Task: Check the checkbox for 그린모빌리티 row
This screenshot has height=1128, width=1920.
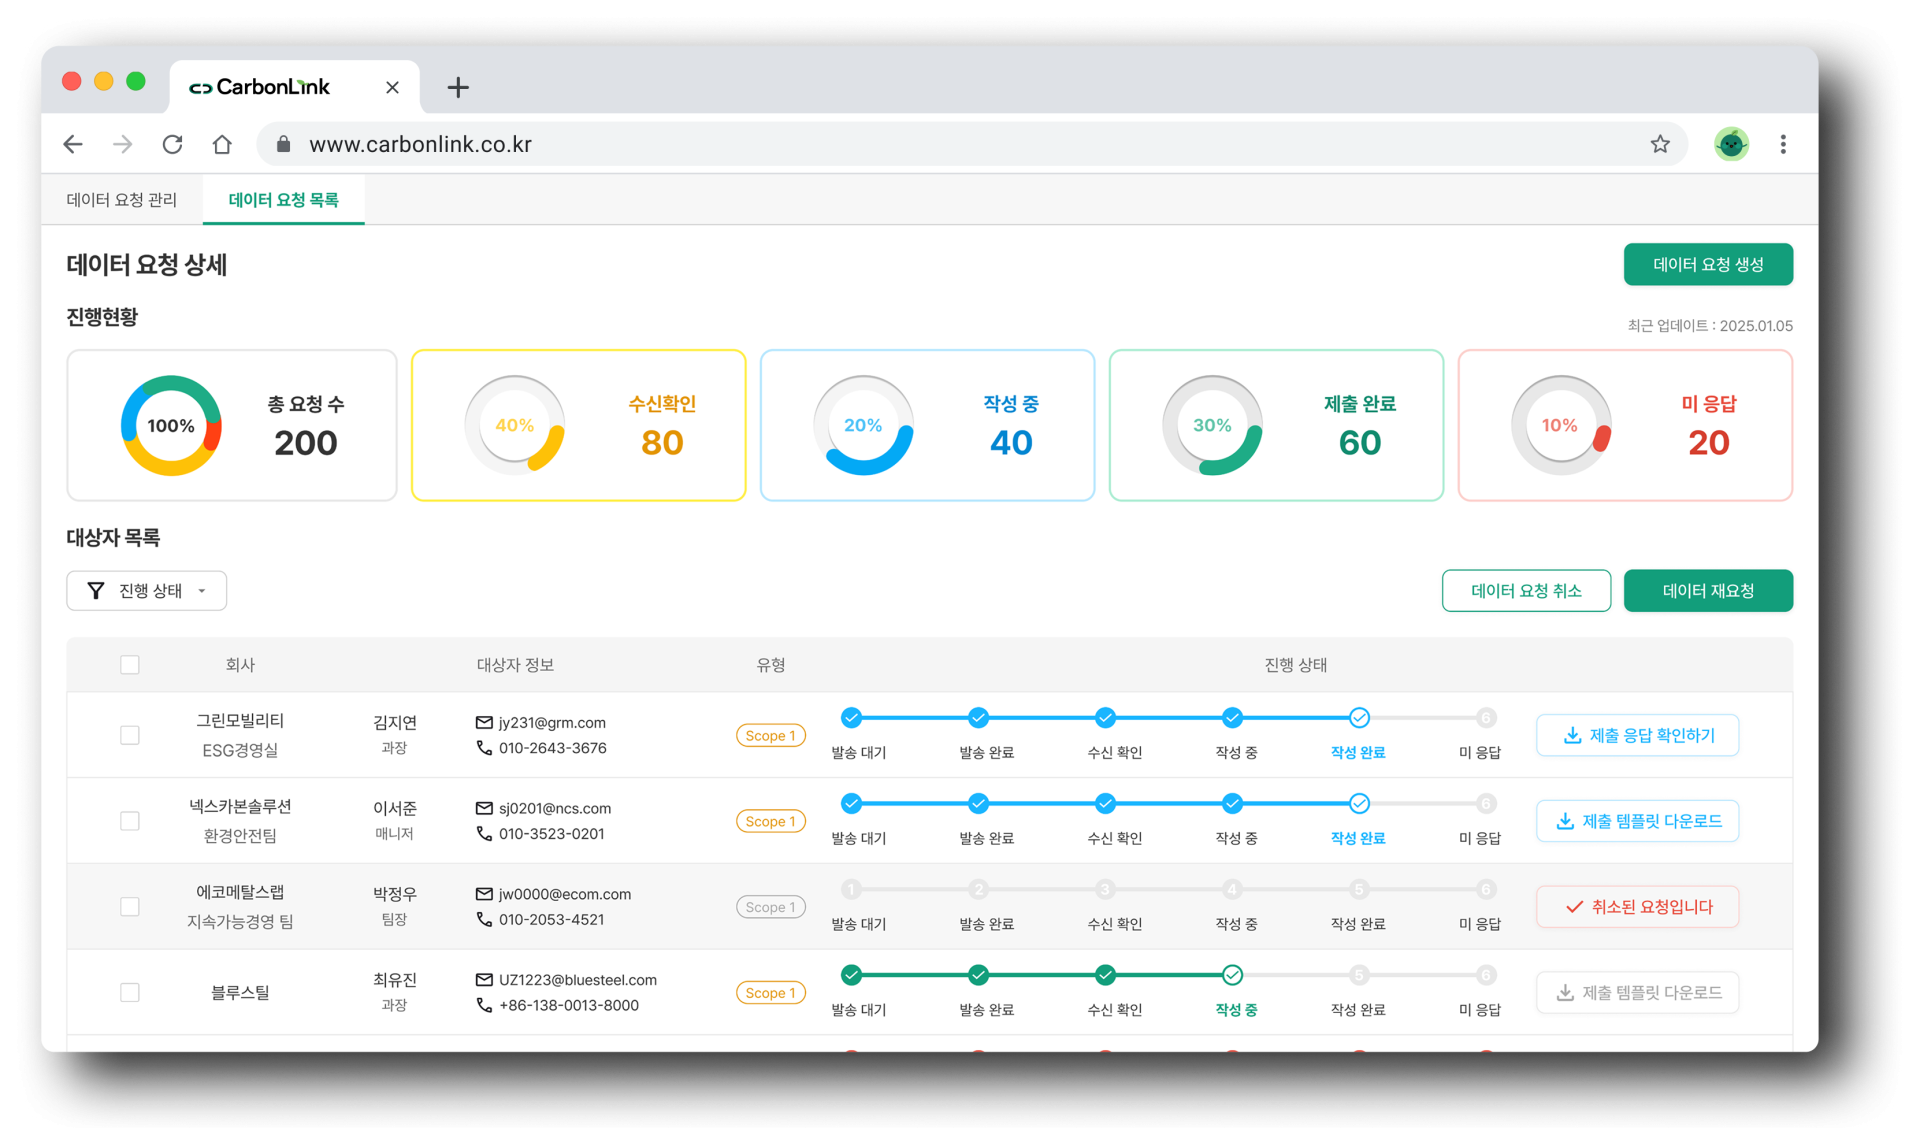Action: click(130, 735)
